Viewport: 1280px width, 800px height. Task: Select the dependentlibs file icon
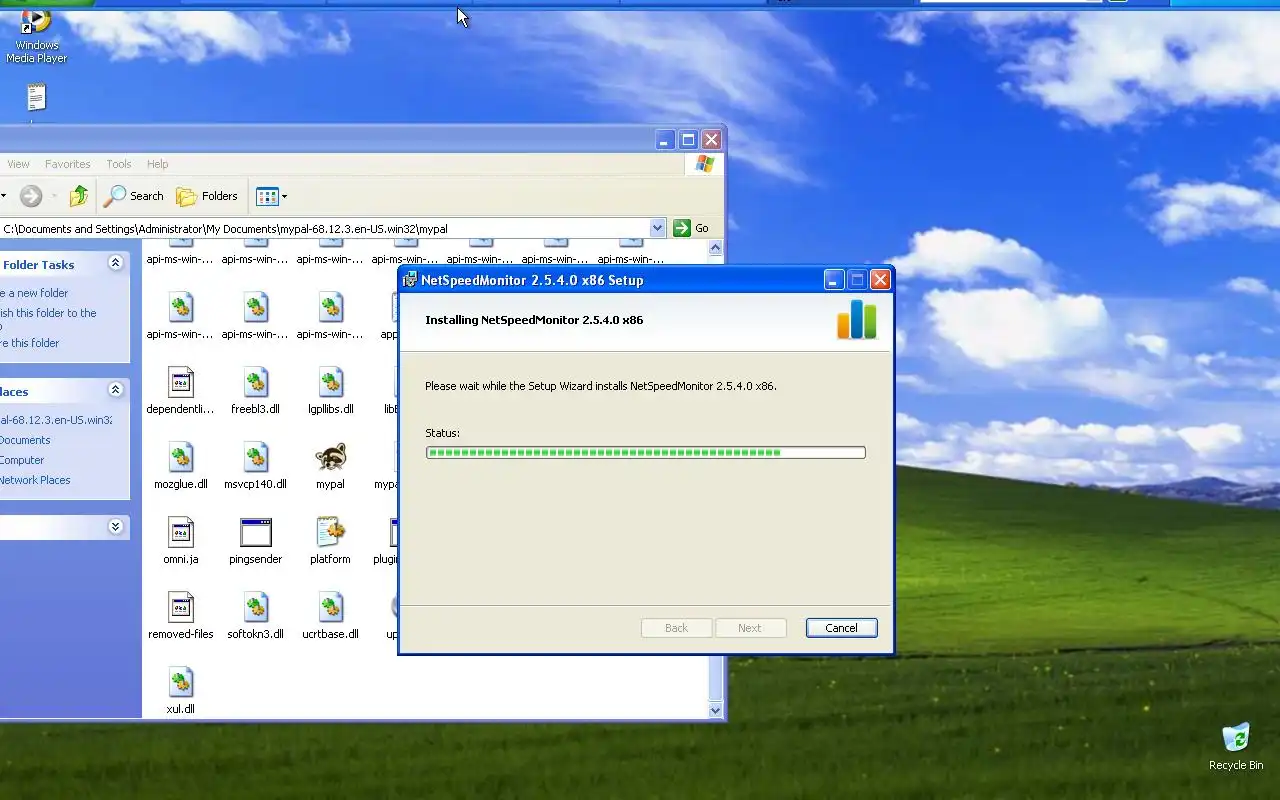tap(180, 382)
